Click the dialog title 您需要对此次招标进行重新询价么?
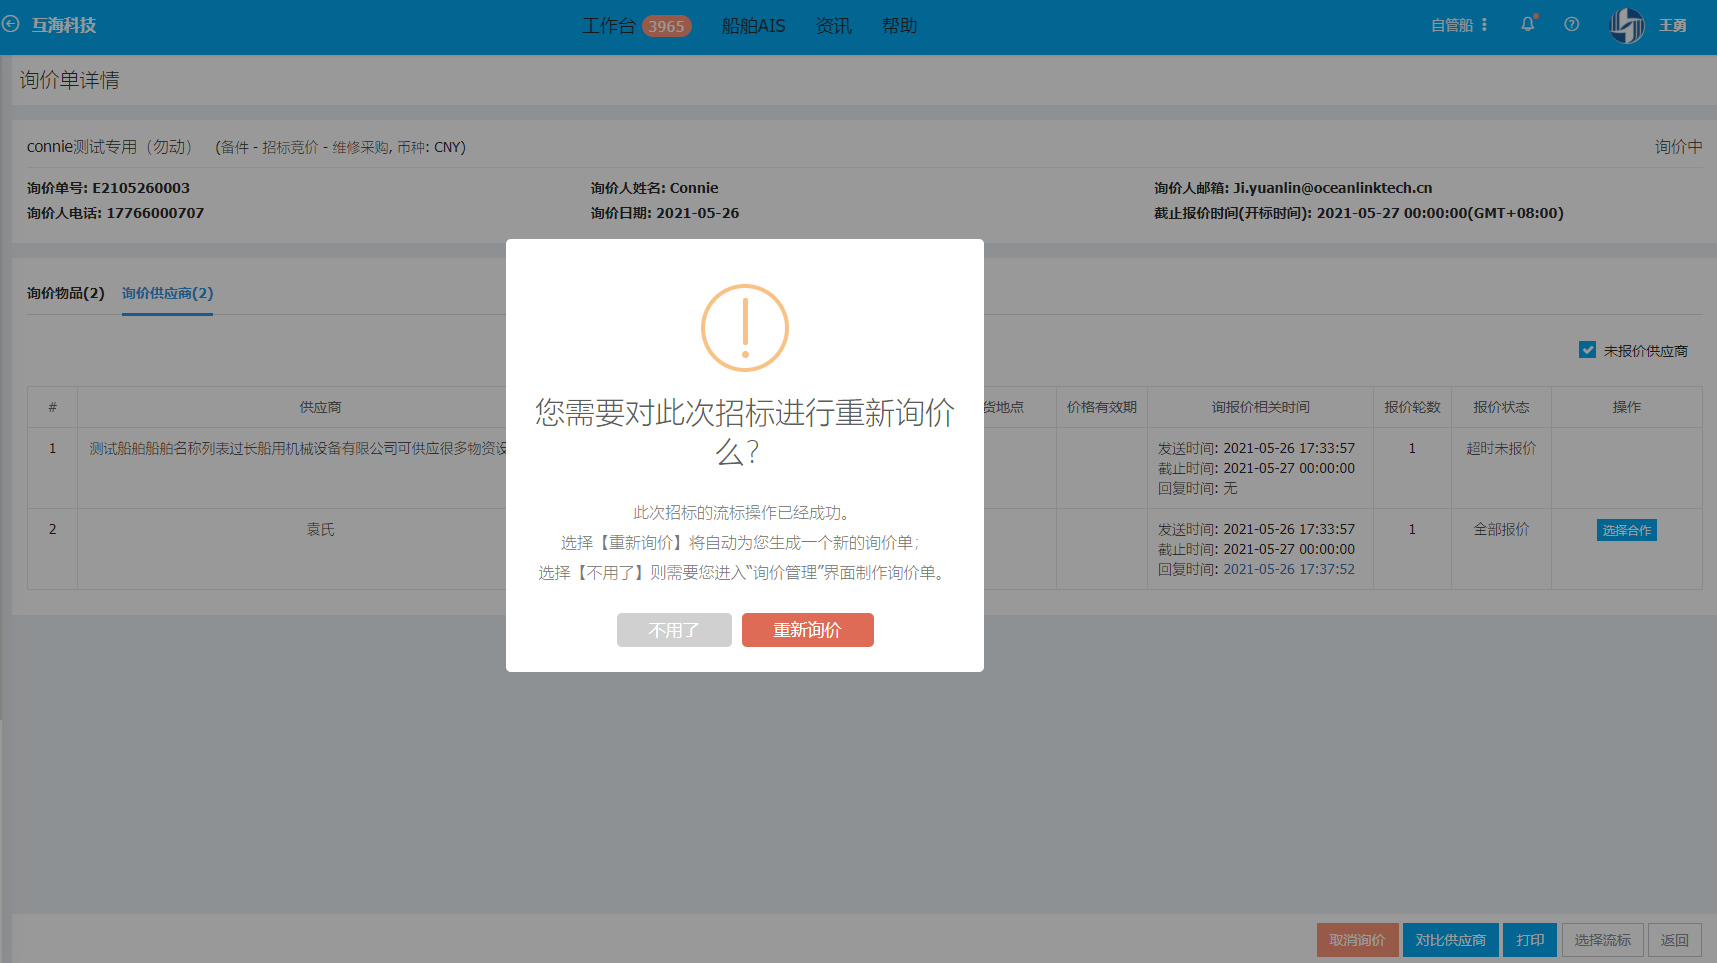Screen dimensions: 1717x963 [x=745, y=432]
